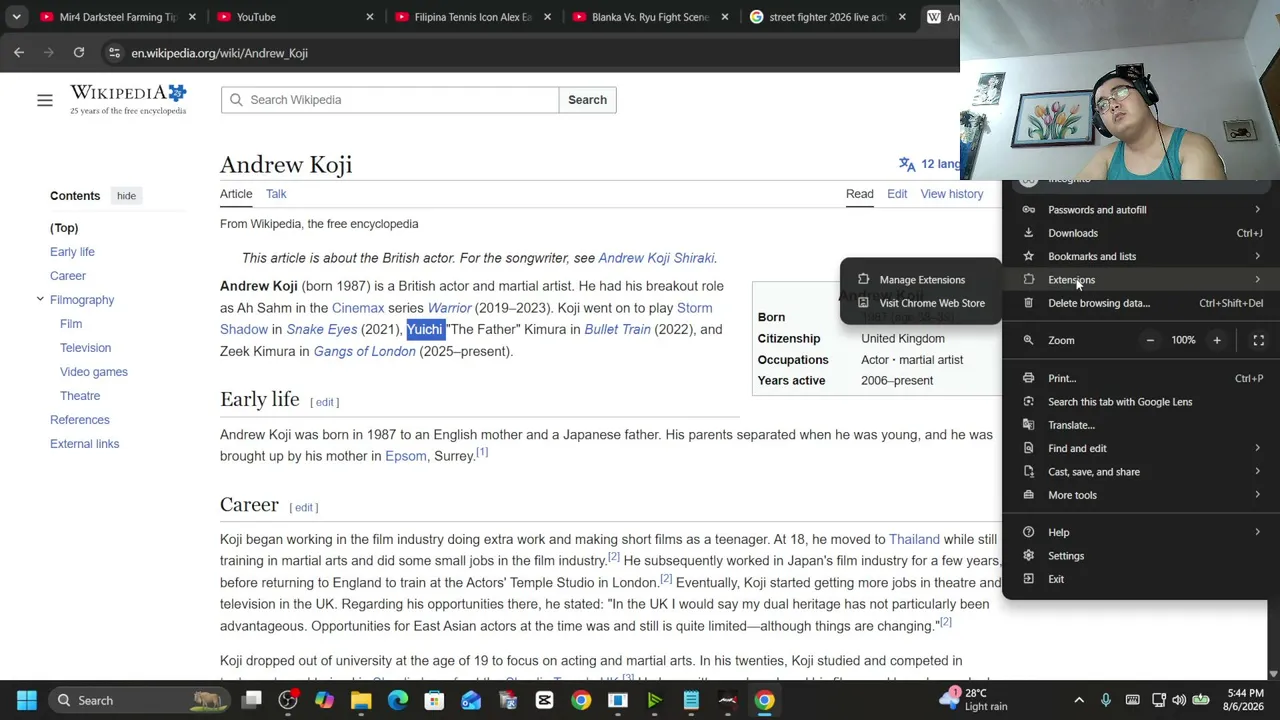Image resolution: width=1280 pixels, height=720 pixels.
Task: Open the network icon in system tray
Action: 1159,700
